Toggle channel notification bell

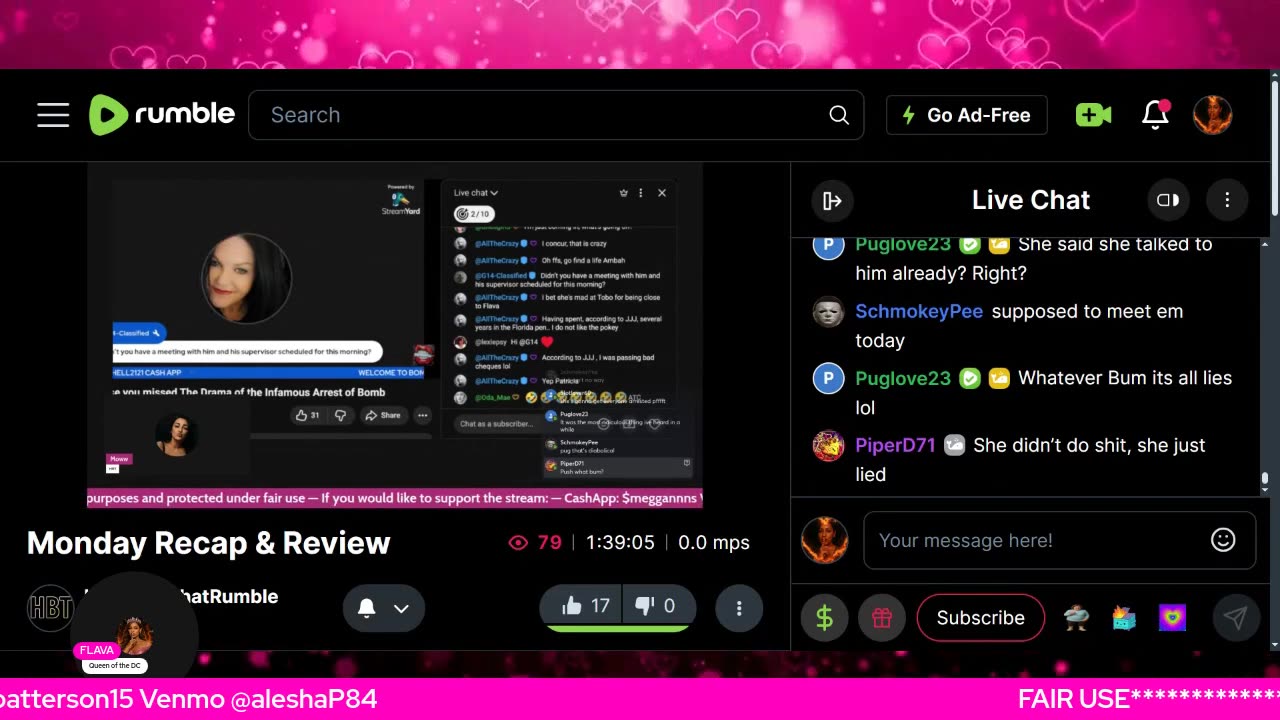coord(367,608)
